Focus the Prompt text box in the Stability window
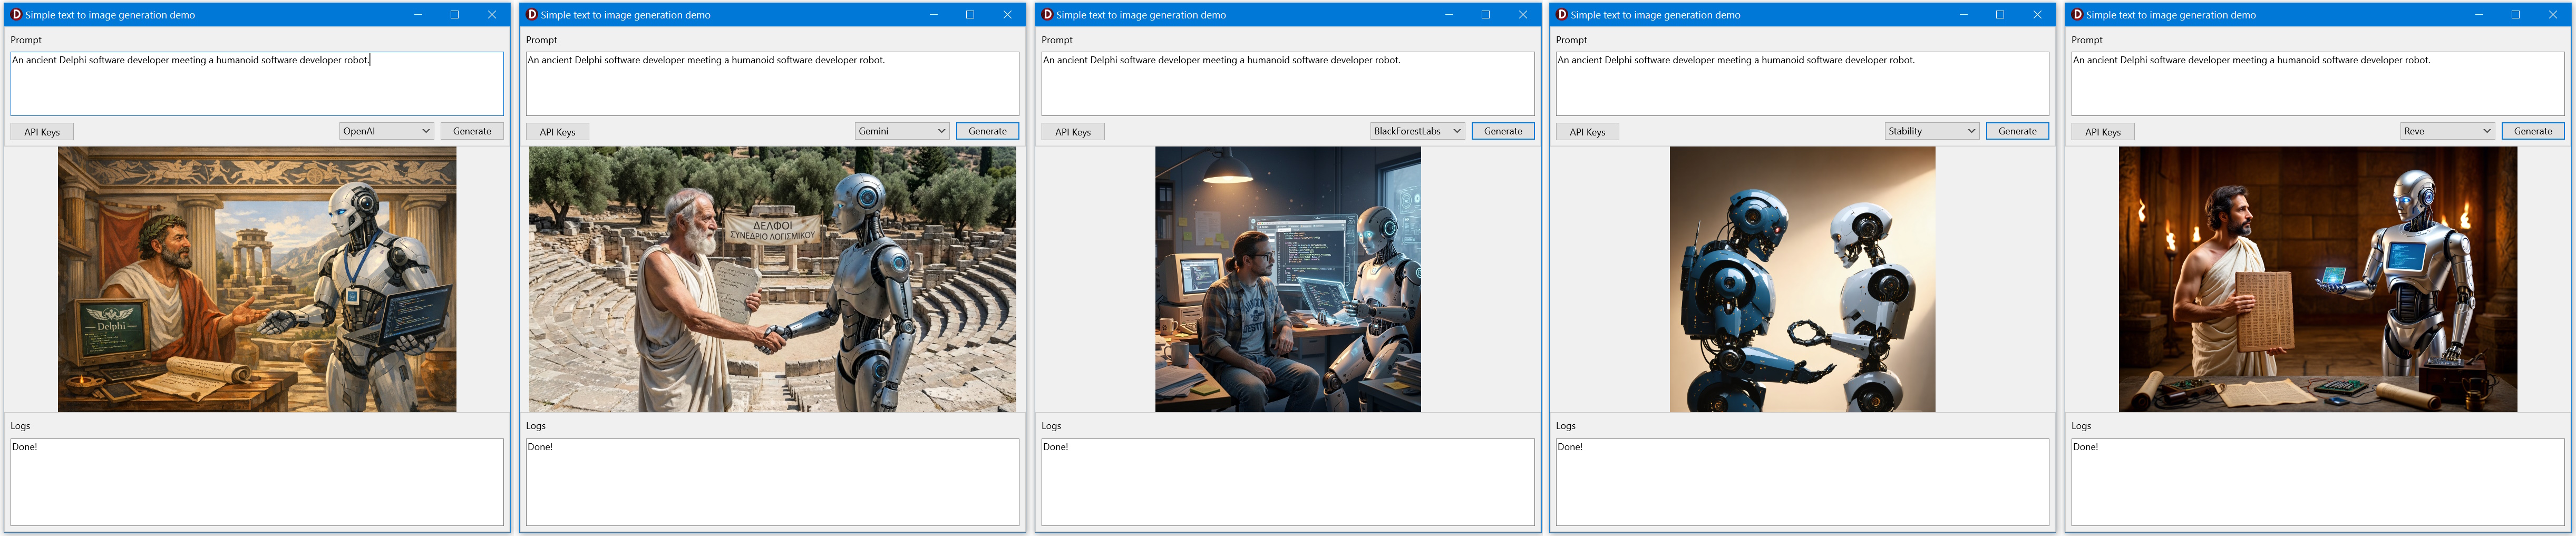The image size is (2576, 536). 1802,84
